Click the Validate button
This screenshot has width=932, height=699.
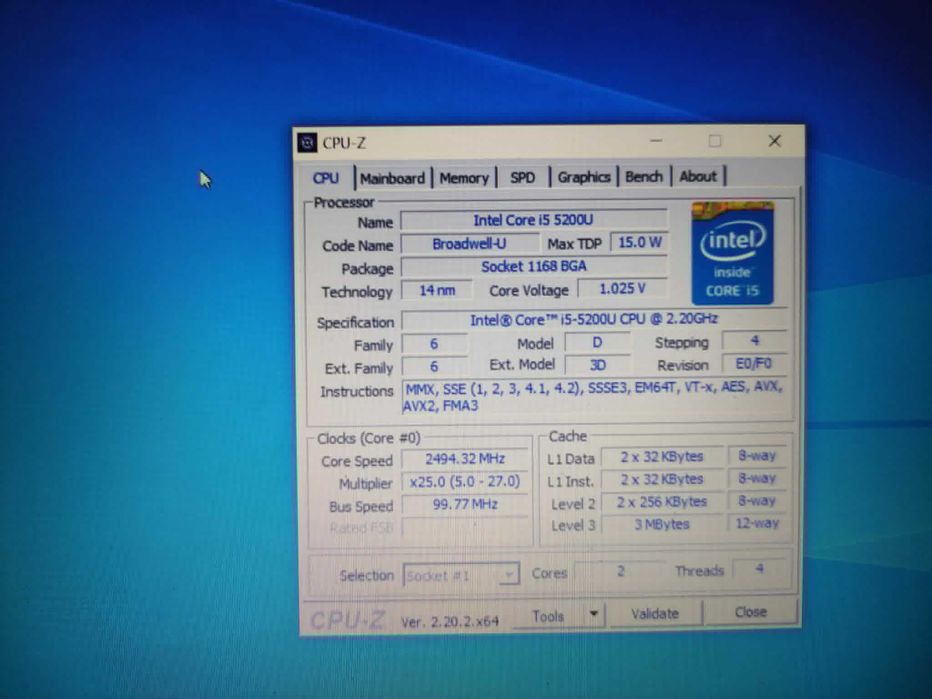coord(654,613)
